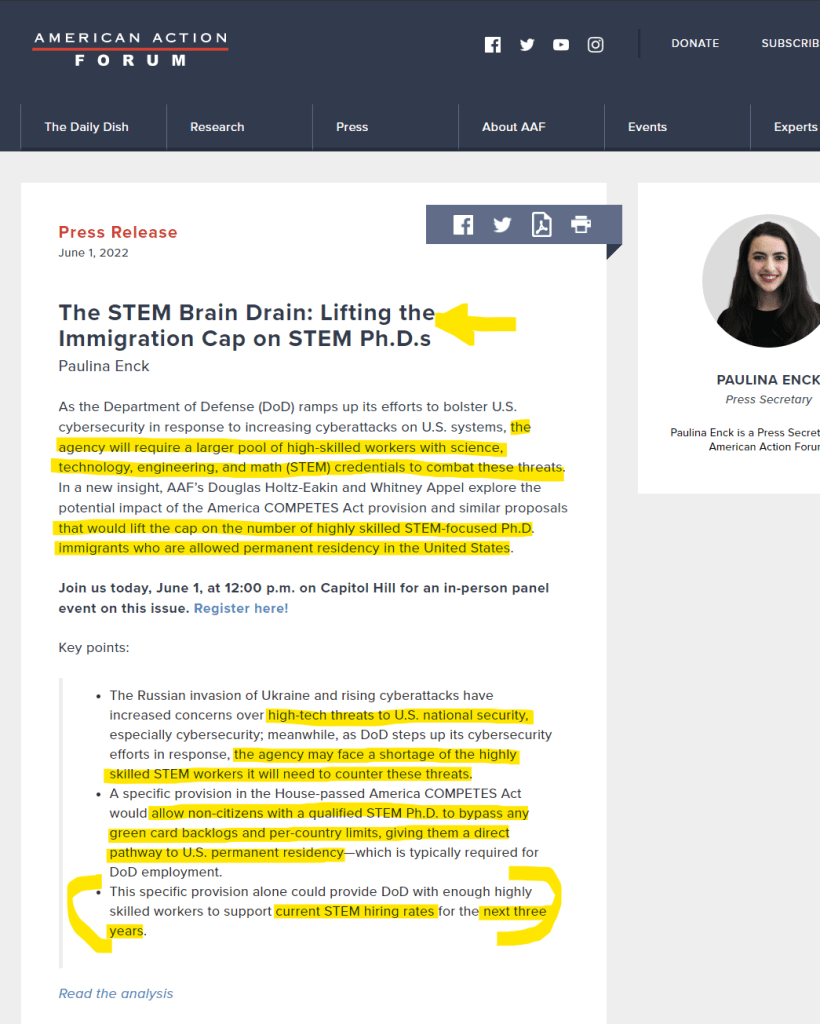Open The Daily Dish menu
Viewport: 820px width, 1024px height.
pos(86,127)
